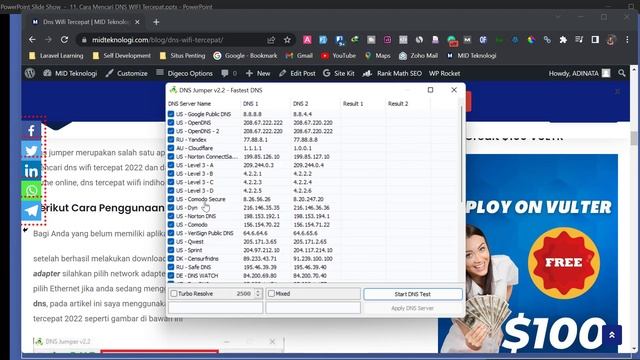Click the browser address bar URL
Screen dimensions: 640x360
pyautogui.click(x=158, y=40)
